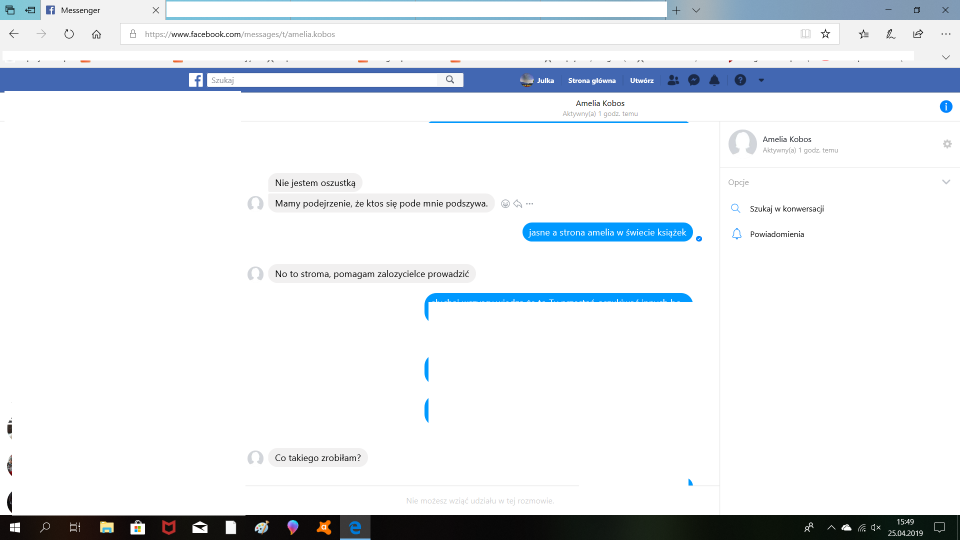The image size is (960, 540).
Task: Click the Facebook Szukaj search field
Action: [322, 80]
